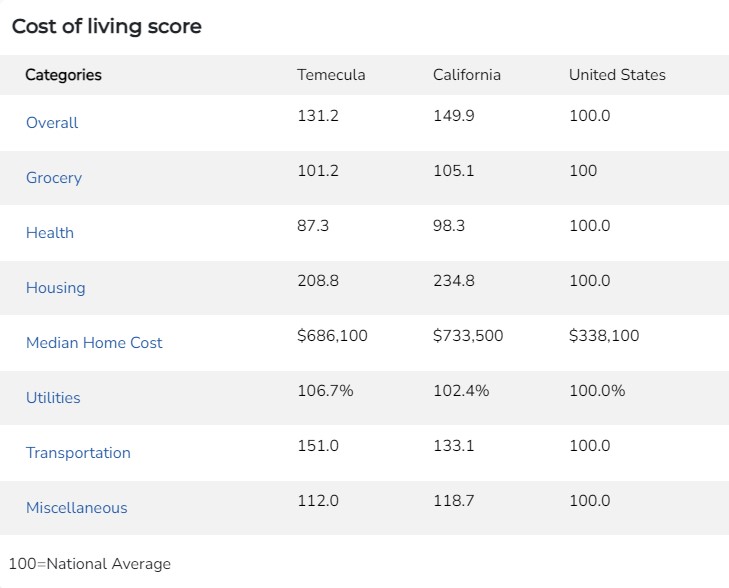Viewport: 729px width, 588px height.
Task: Open the Median Home Cost link
Action: tap(94, 343)
